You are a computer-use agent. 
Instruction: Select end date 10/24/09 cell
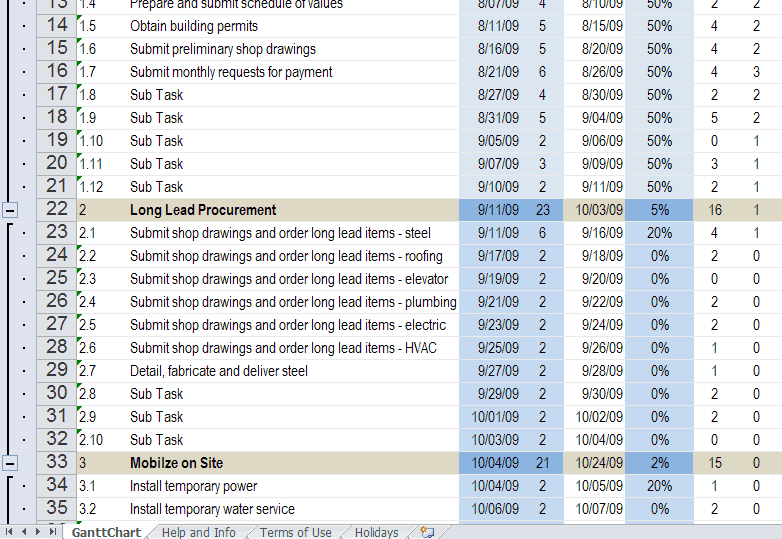594,463
